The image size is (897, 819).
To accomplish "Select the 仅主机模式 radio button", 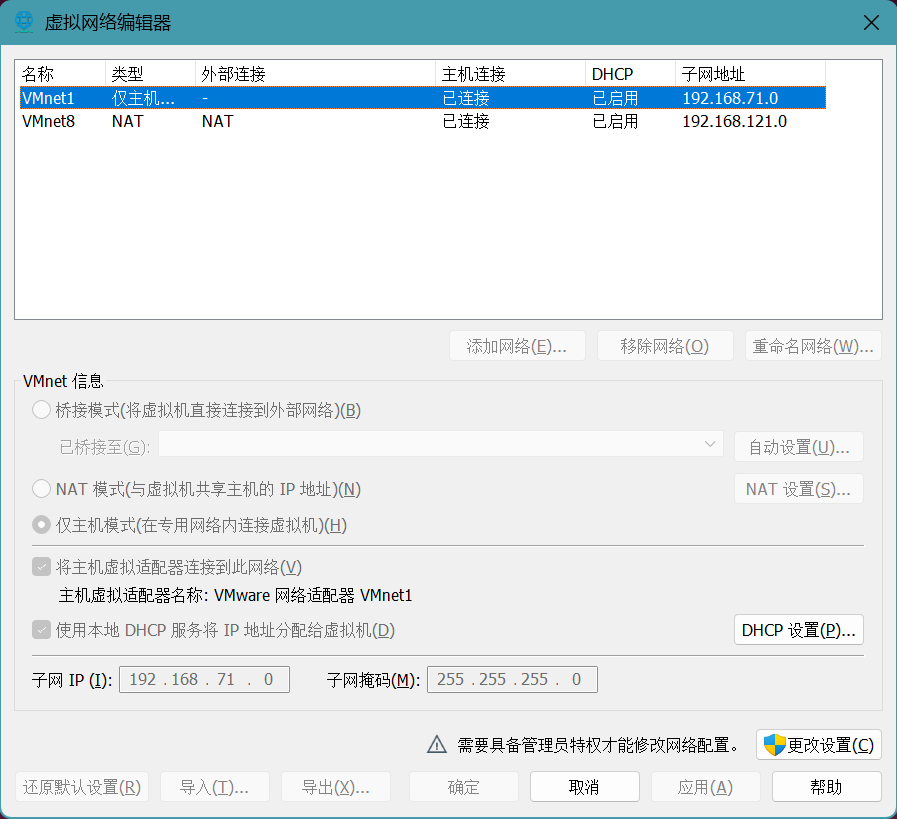I will pos(41,524).
